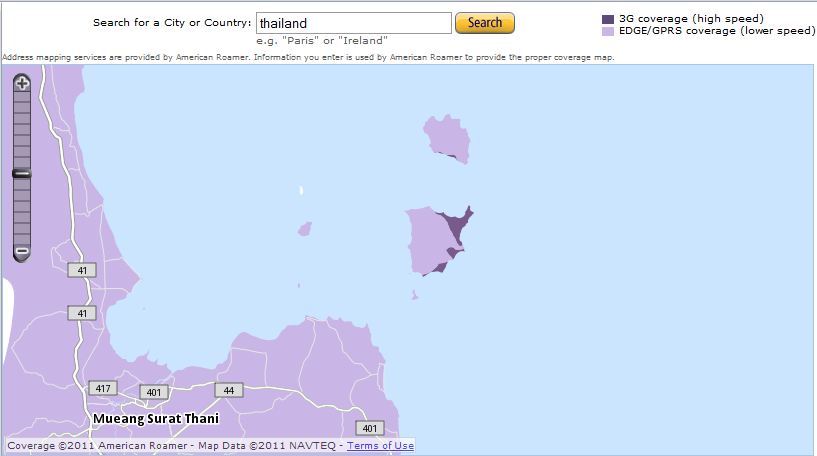Click the 41 shield closest to 417 shield
The image size is (817, 456).
[x=82, y=313]
